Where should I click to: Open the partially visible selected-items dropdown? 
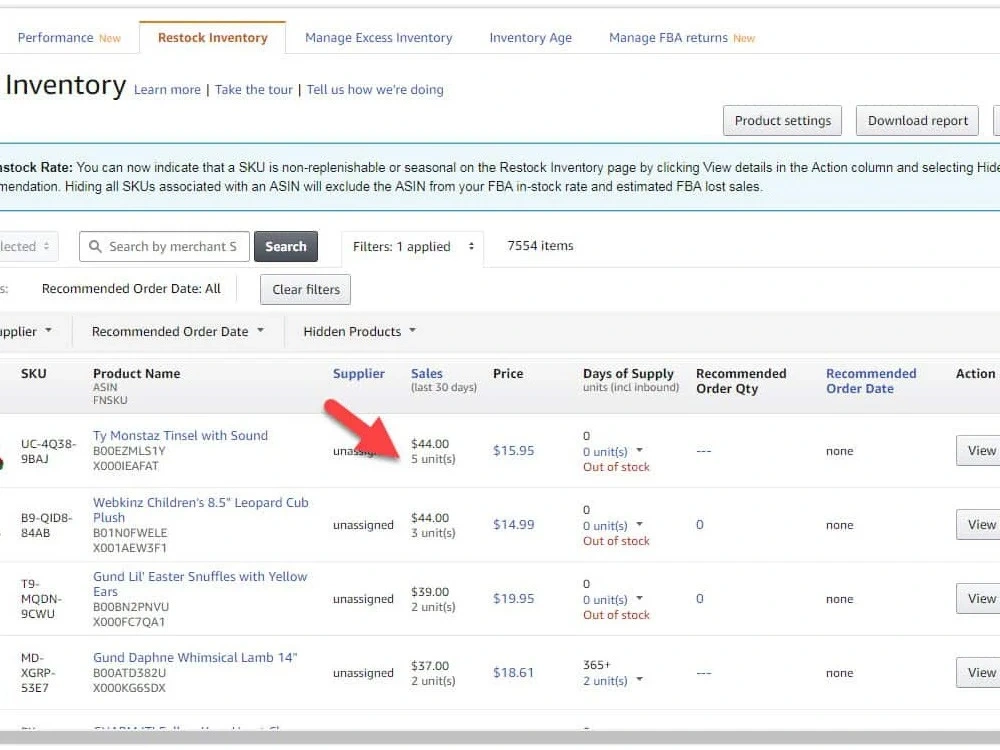pyautogui.click(x=29, y=246)
